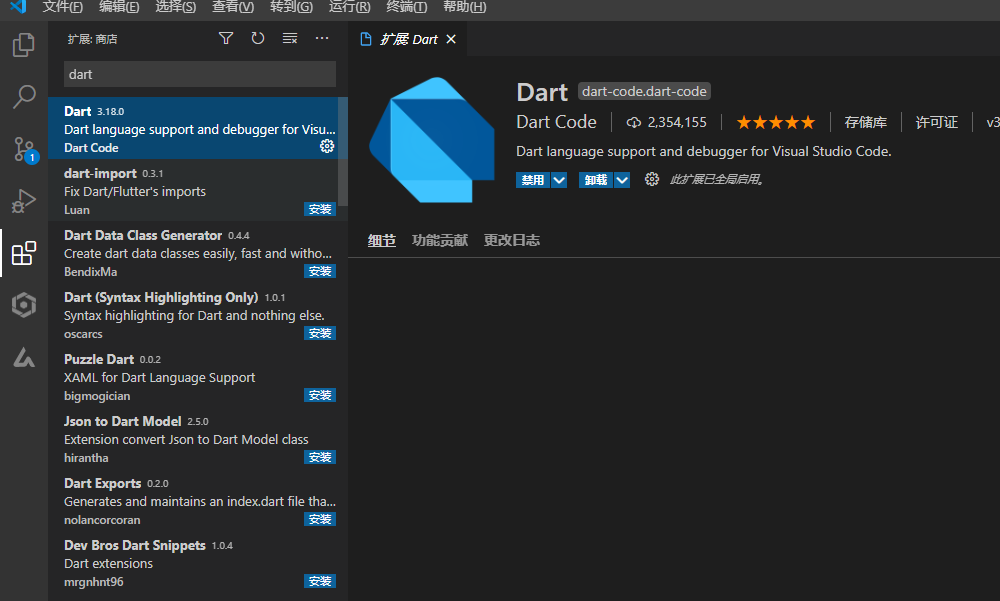The height and width of the screenshot is (601, 1000).
Task: Select the dart-import list entry
Action: click(x=198, y=190)
